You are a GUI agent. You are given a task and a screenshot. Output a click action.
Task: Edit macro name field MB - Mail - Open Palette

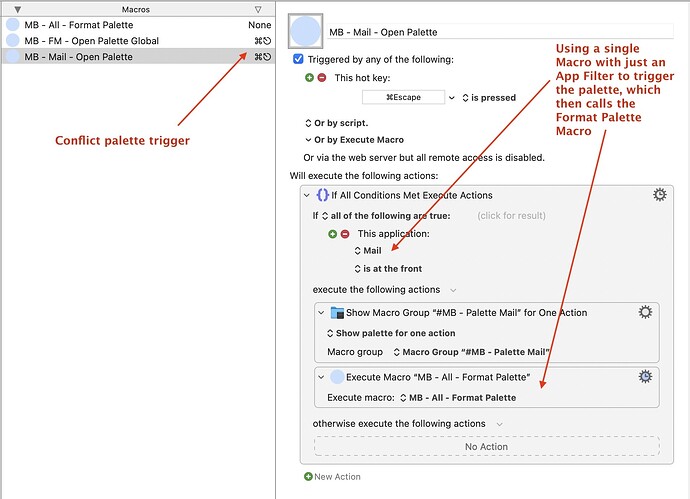point(501,32)
